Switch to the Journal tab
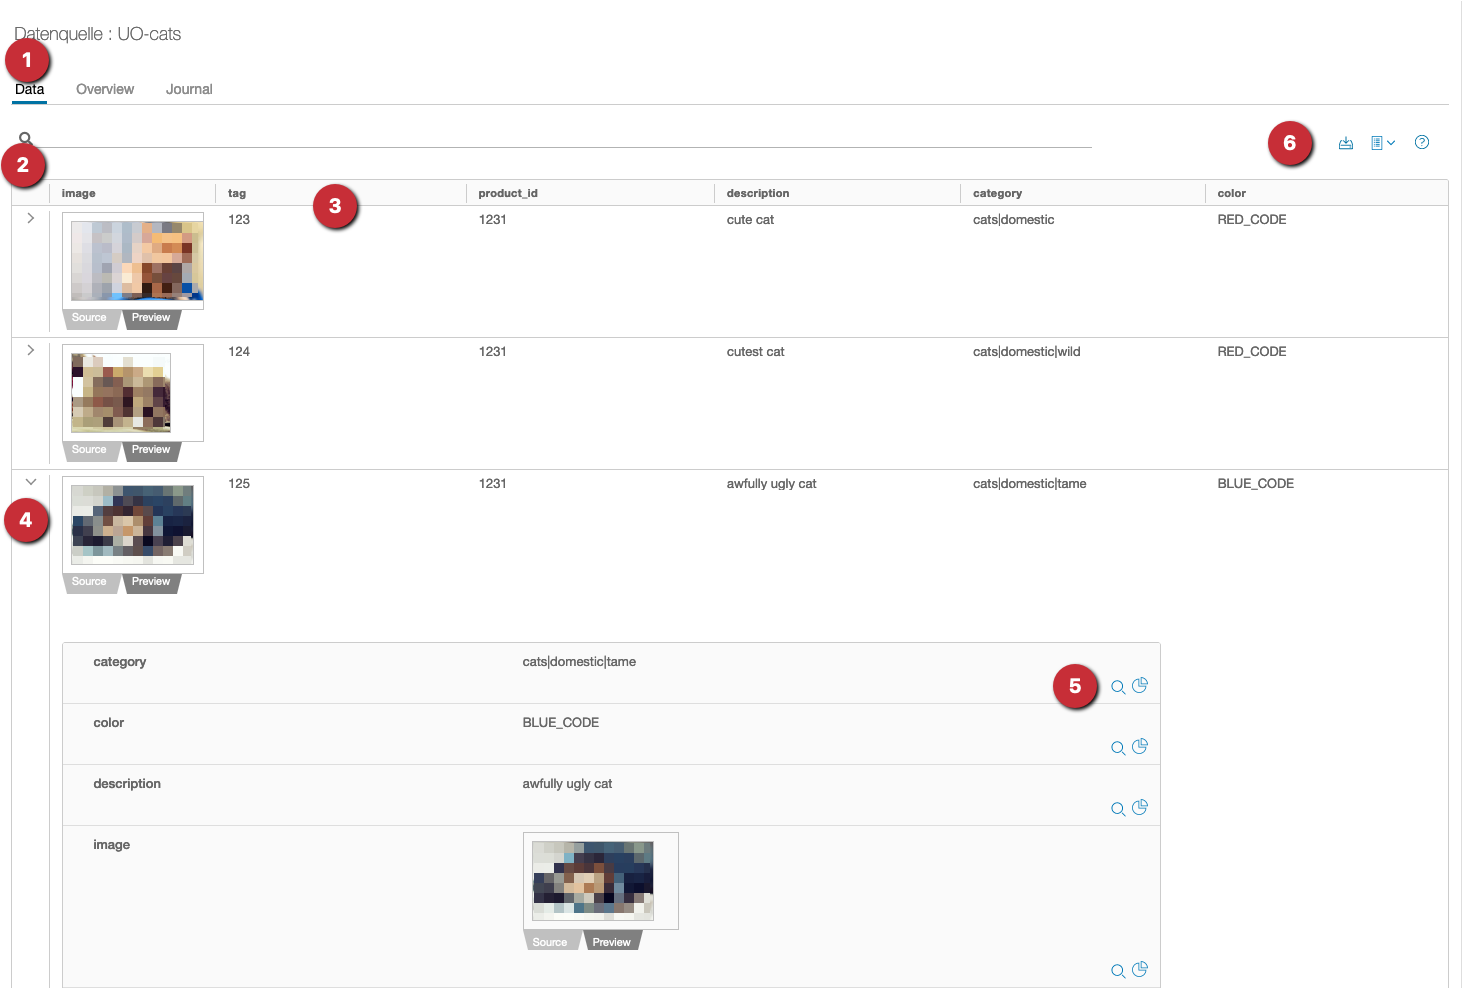1462x988 pixels. pyautogui.click(x=189, y=89)
